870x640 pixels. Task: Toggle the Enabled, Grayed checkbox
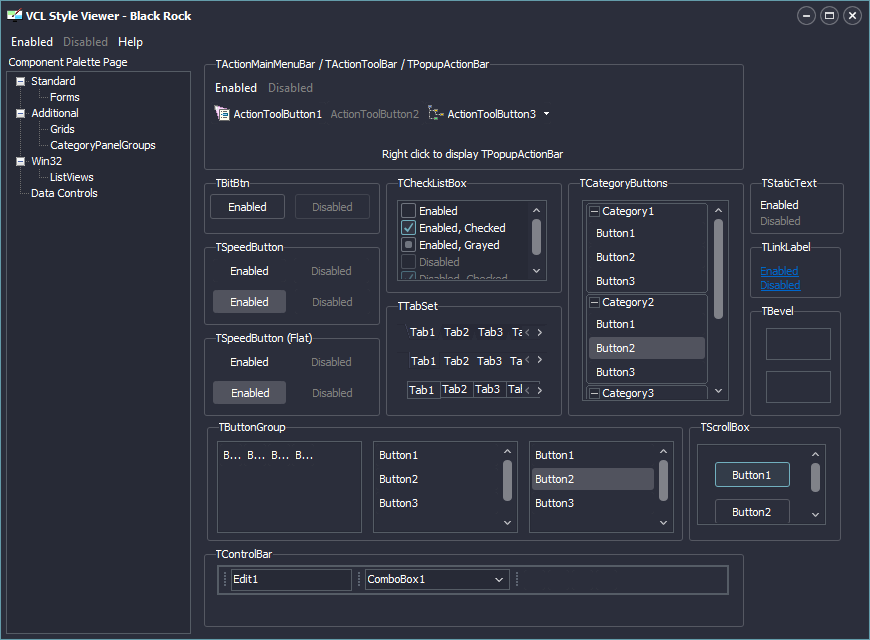[408, 245]
